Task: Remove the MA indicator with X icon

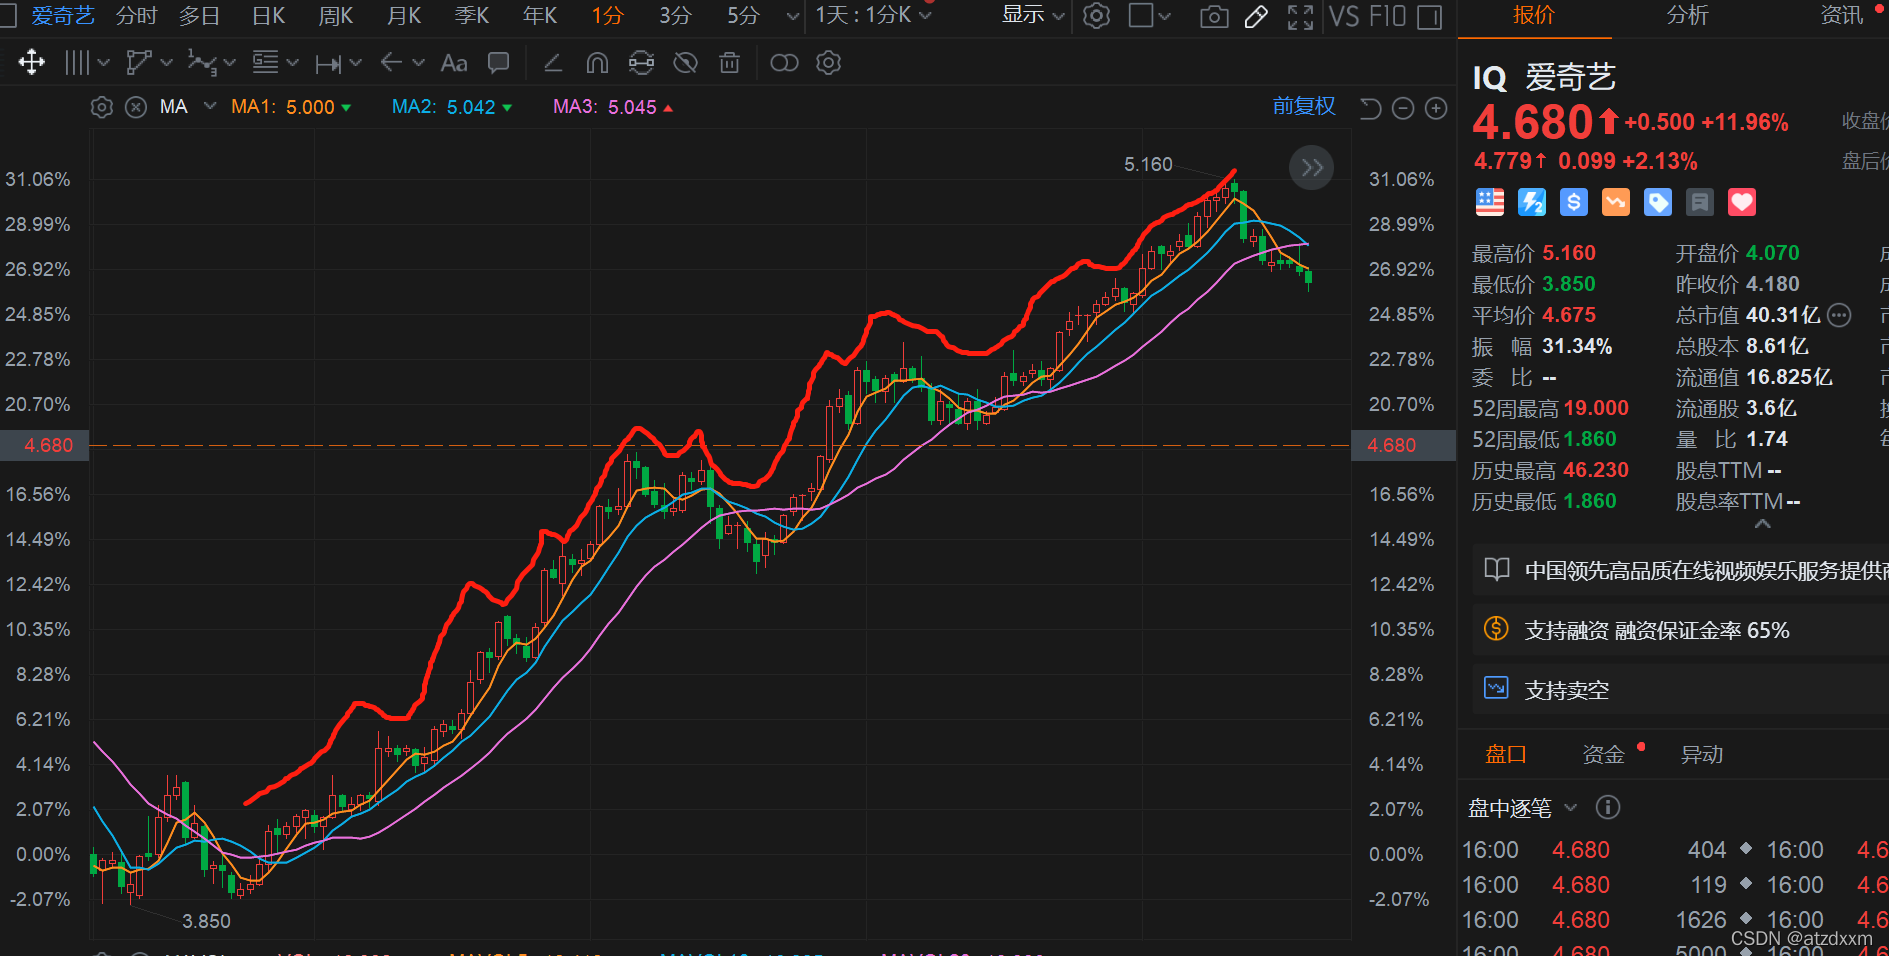Action: pos(136,107)
